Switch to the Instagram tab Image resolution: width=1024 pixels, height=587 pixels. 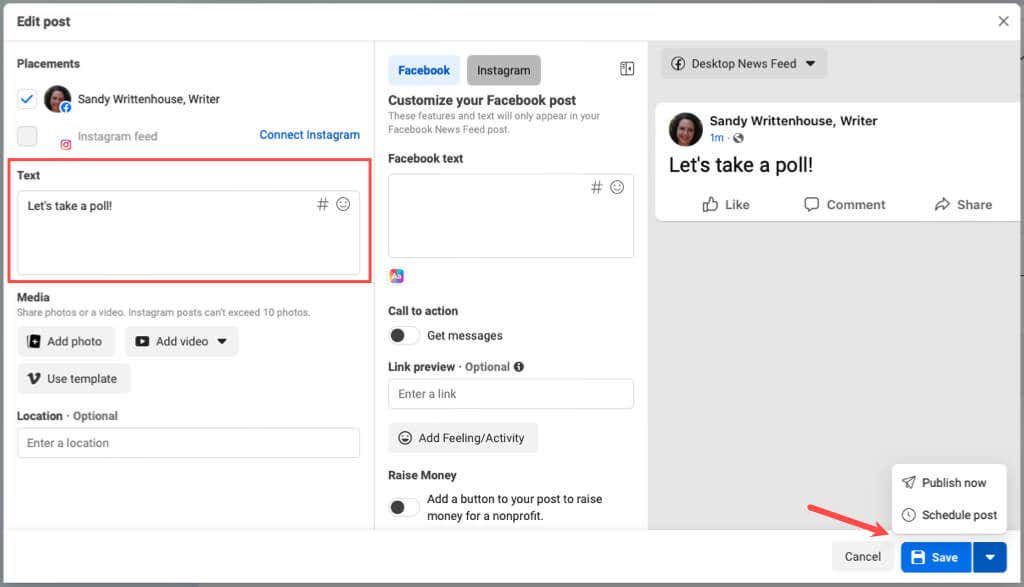click(503, 70)
